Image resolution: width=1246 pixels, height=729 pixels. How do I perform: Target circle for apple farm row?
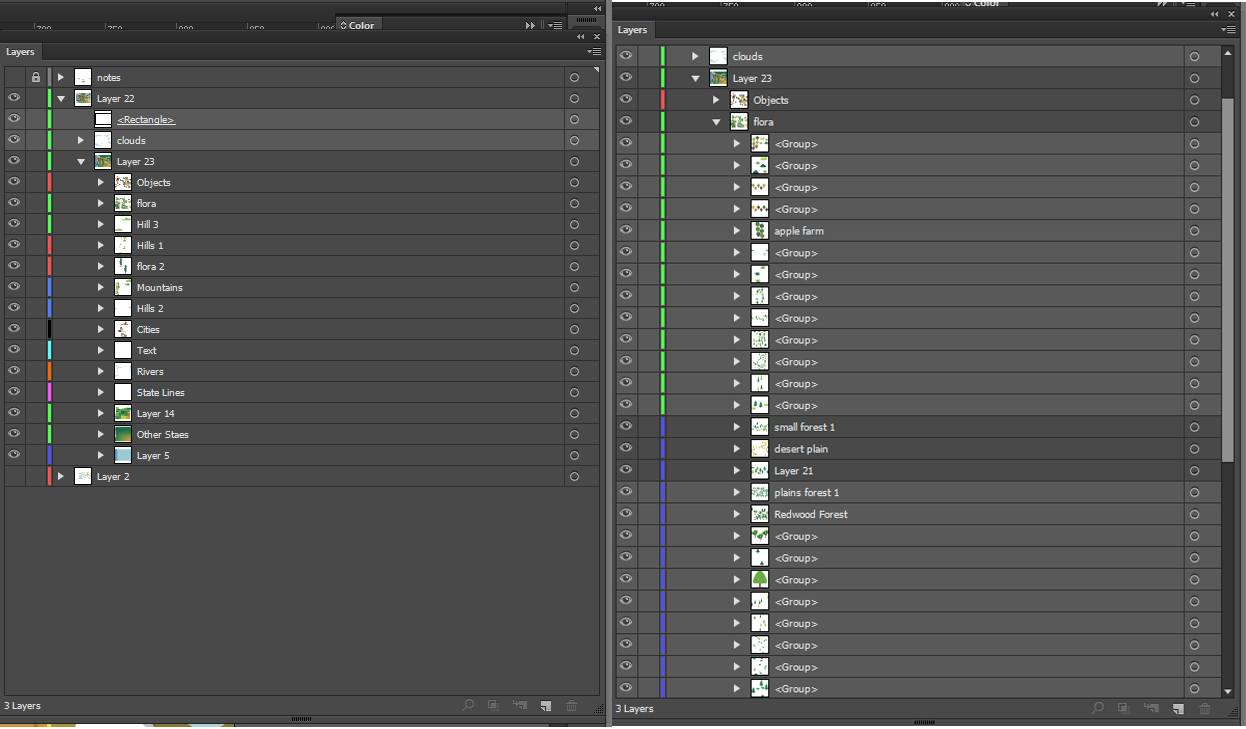click(x=1194, y=231)
